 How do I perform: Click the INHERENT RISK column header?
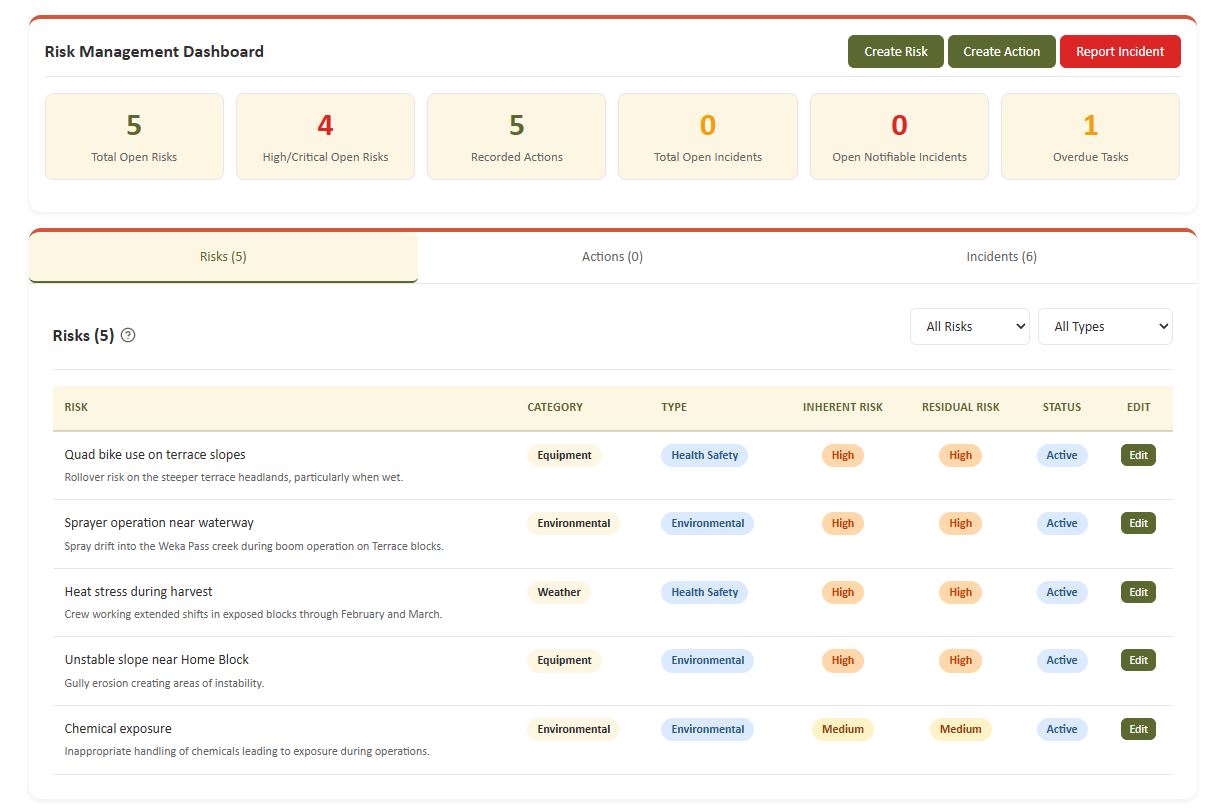point(842,407)
